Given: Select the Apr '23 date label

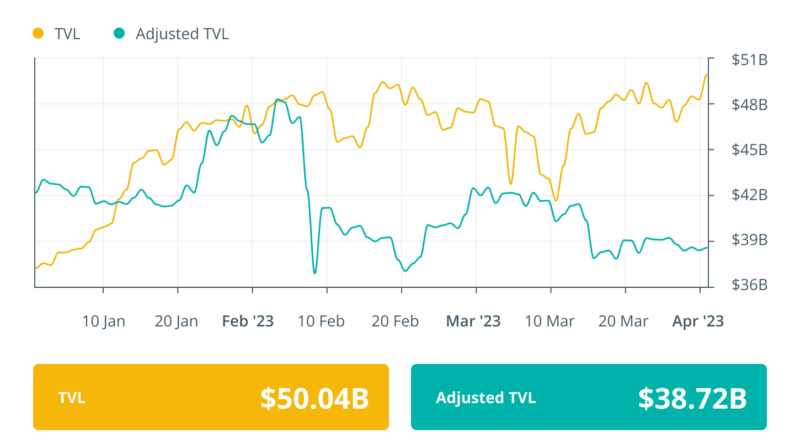Looking at the screenshot, I should (699, 321).
